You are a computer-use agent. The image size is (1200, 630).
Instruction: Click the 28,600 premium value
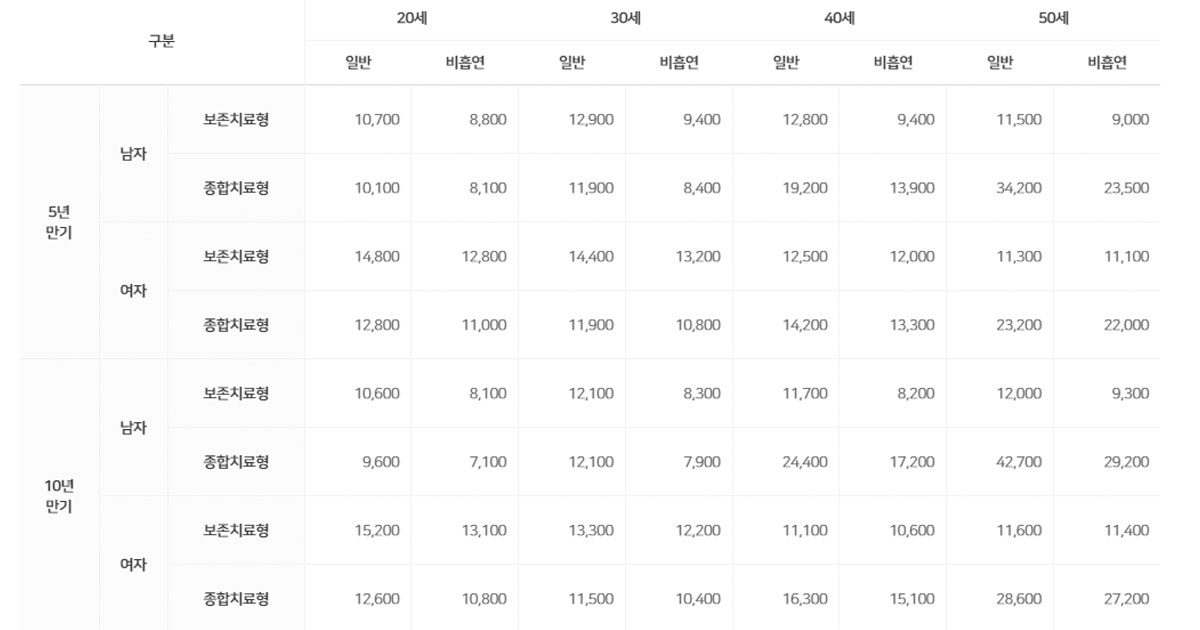pos(1019,599)
